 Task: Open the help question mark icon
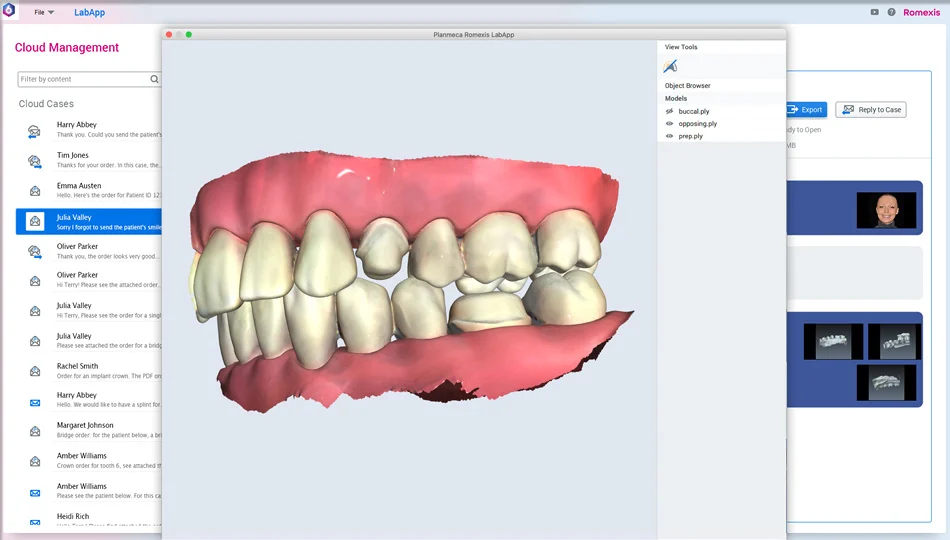891,12
